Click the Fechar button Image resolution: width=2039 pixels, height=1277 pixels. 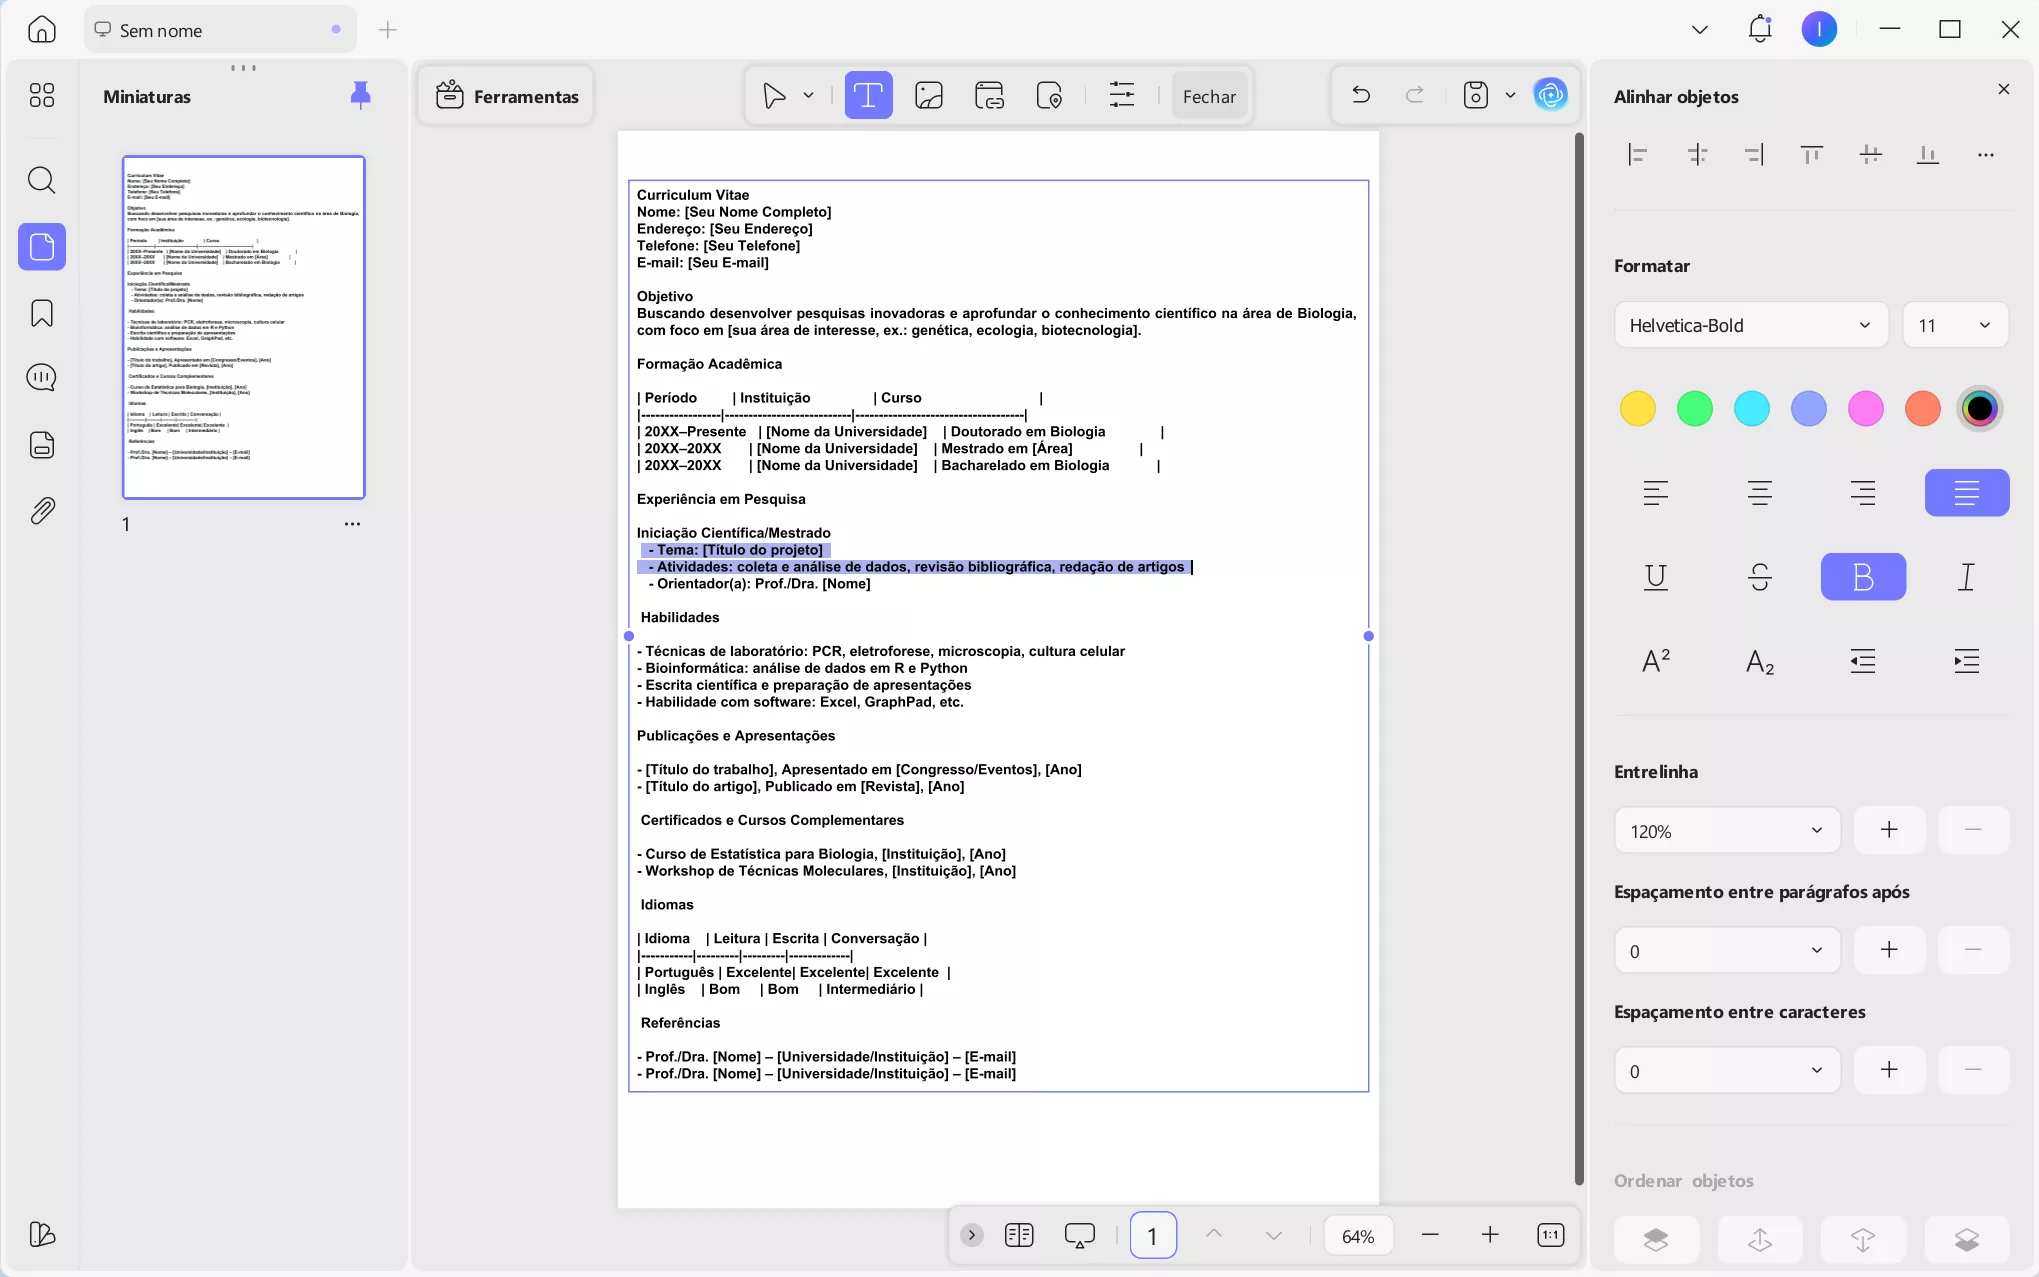click(1209, 95)
